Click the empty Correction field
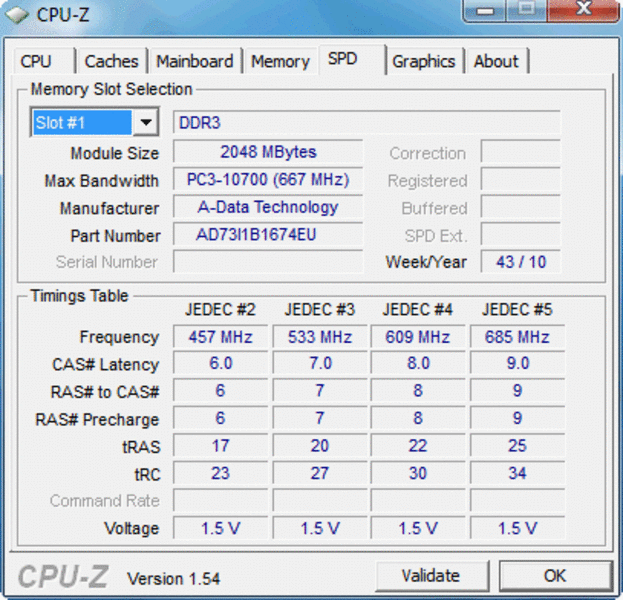 click(x=520, y=151)
